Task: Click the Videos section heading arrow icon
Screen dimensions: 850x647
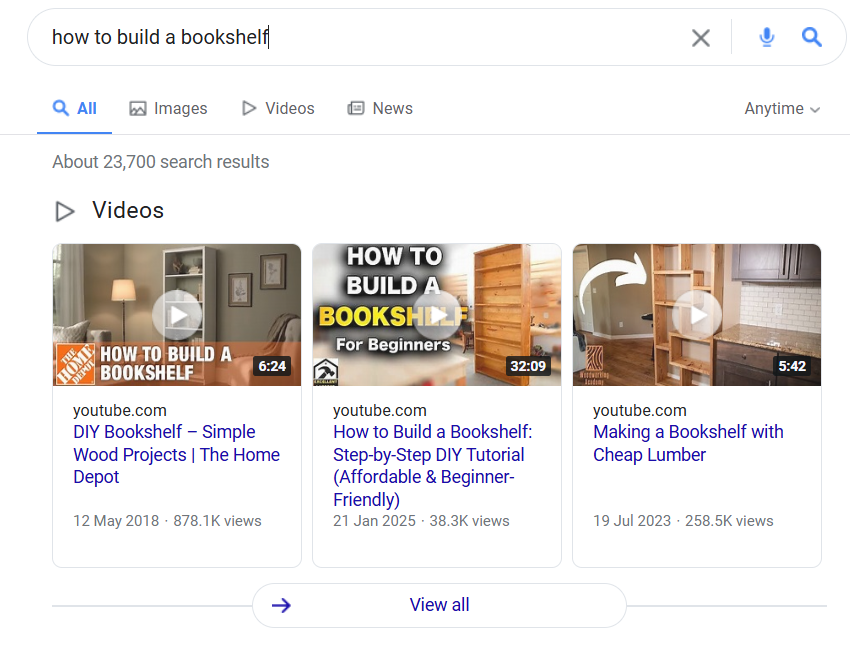Action: [66, 211]
